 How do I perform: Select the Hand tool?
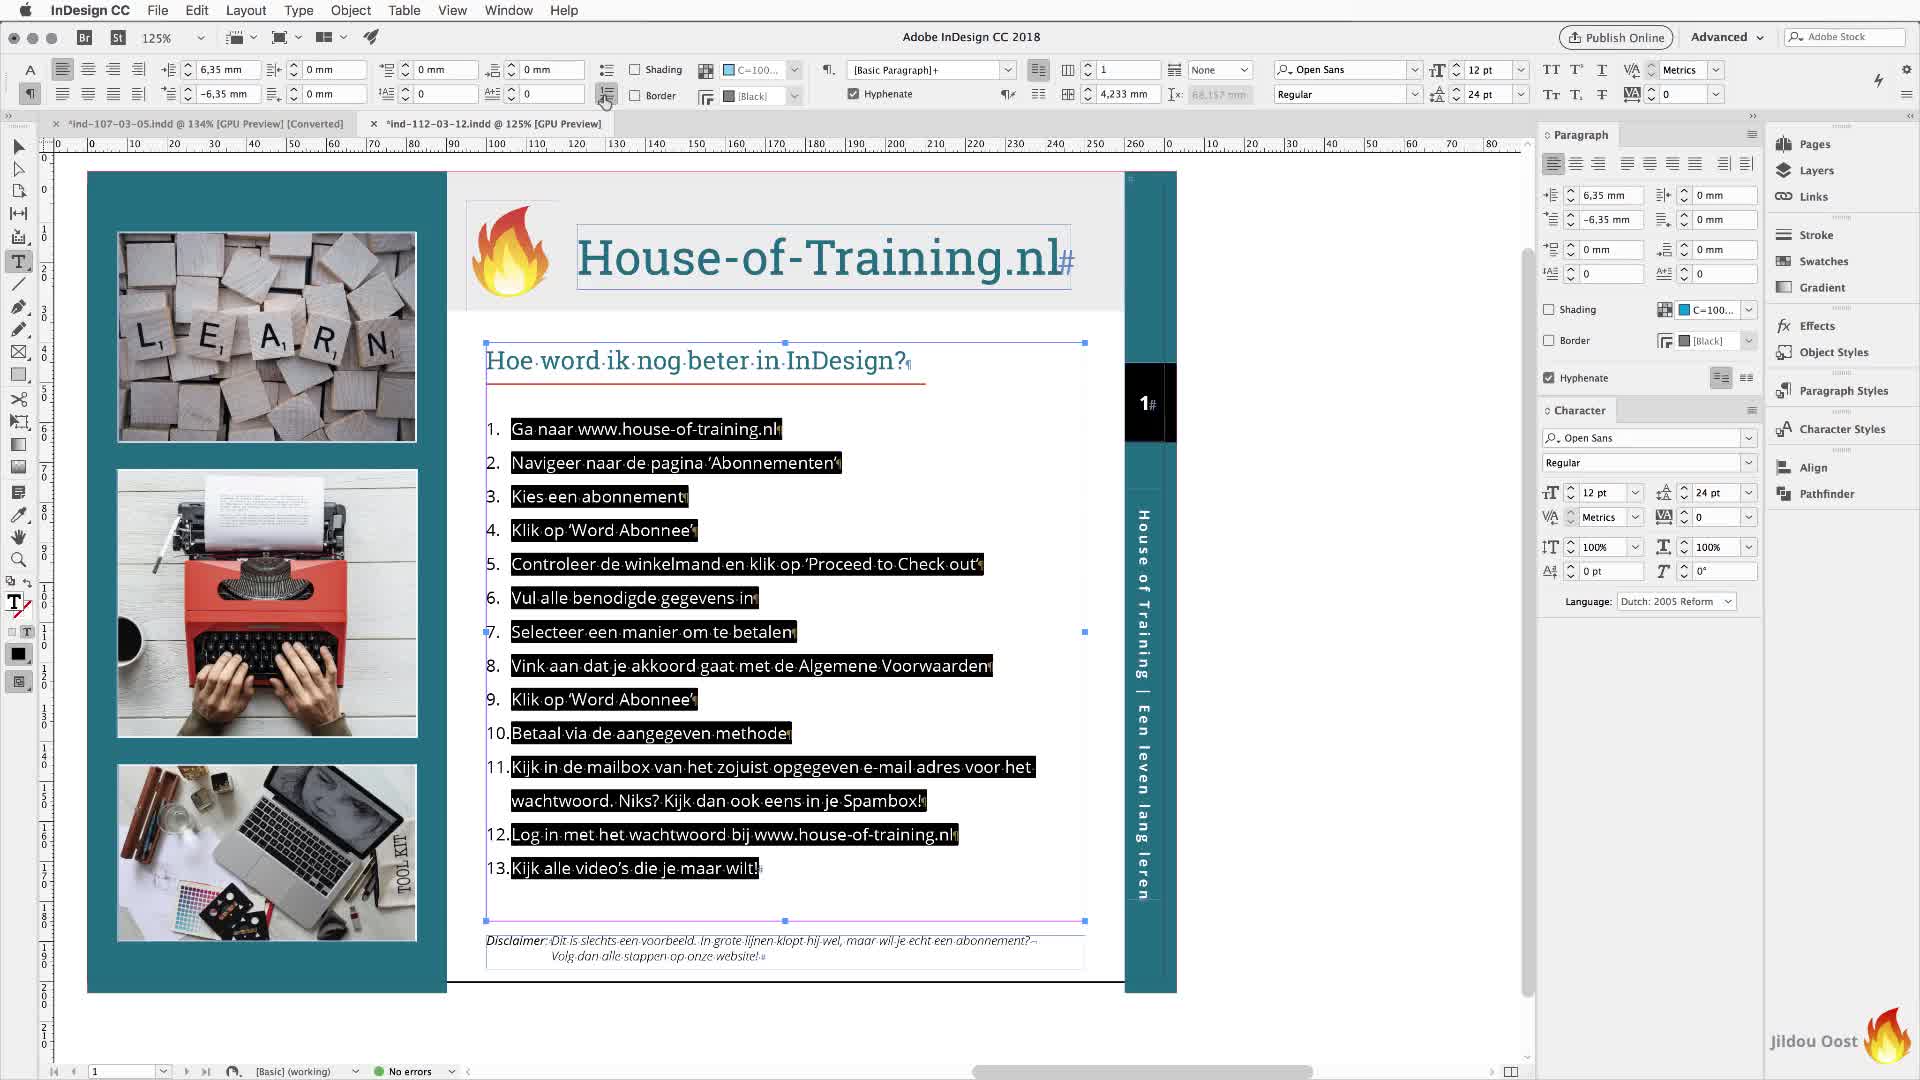[x=18, y=537]
